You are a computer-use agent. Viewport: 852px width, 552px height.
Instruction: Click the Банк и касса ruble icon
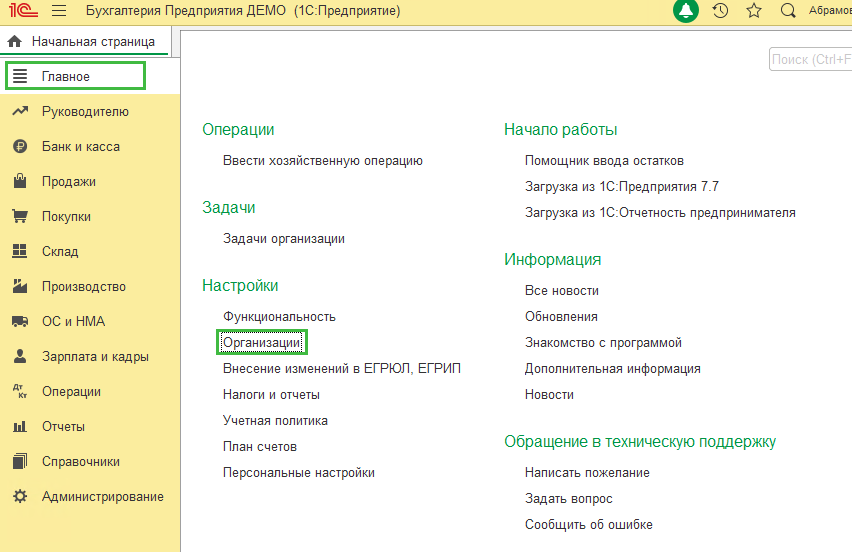click(20, 146)
